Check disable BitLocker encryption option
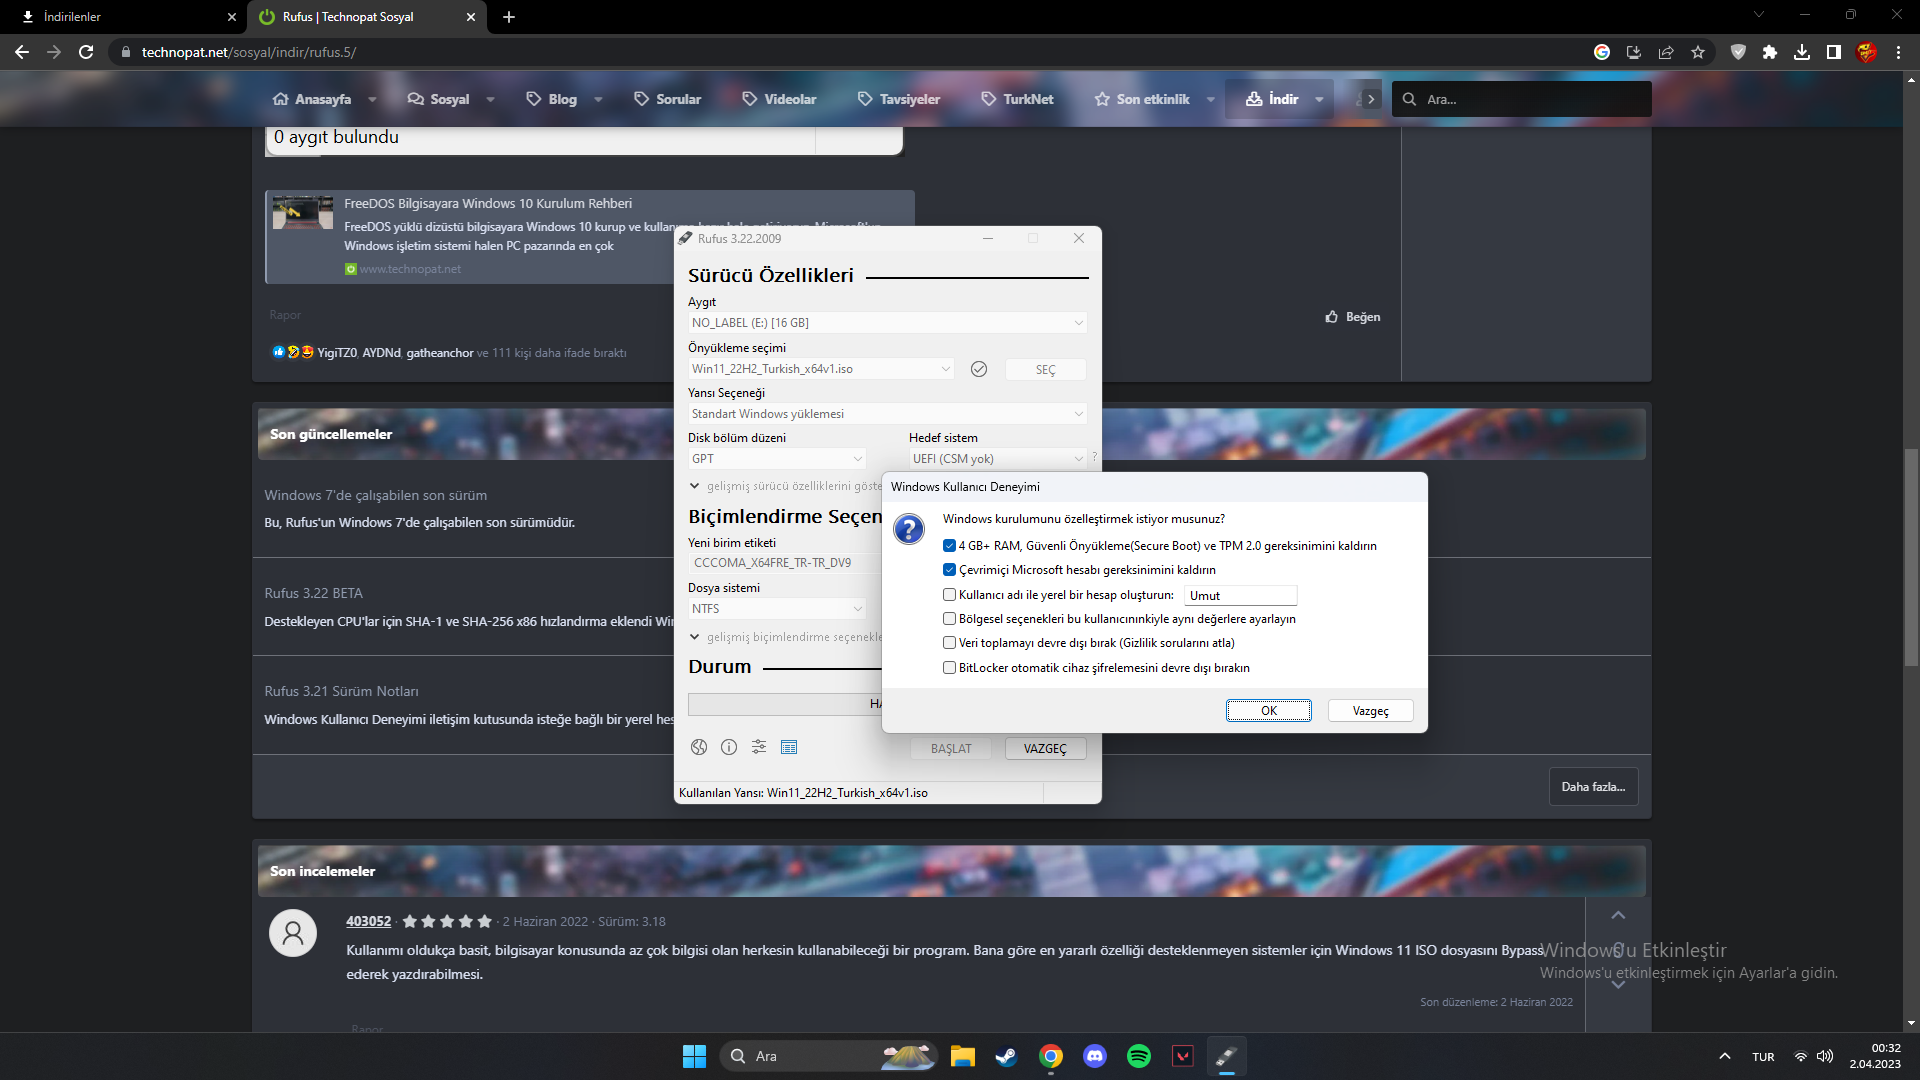This screenshot has width=1920, height=1080. pyautogui.click(x=949, y=668)
